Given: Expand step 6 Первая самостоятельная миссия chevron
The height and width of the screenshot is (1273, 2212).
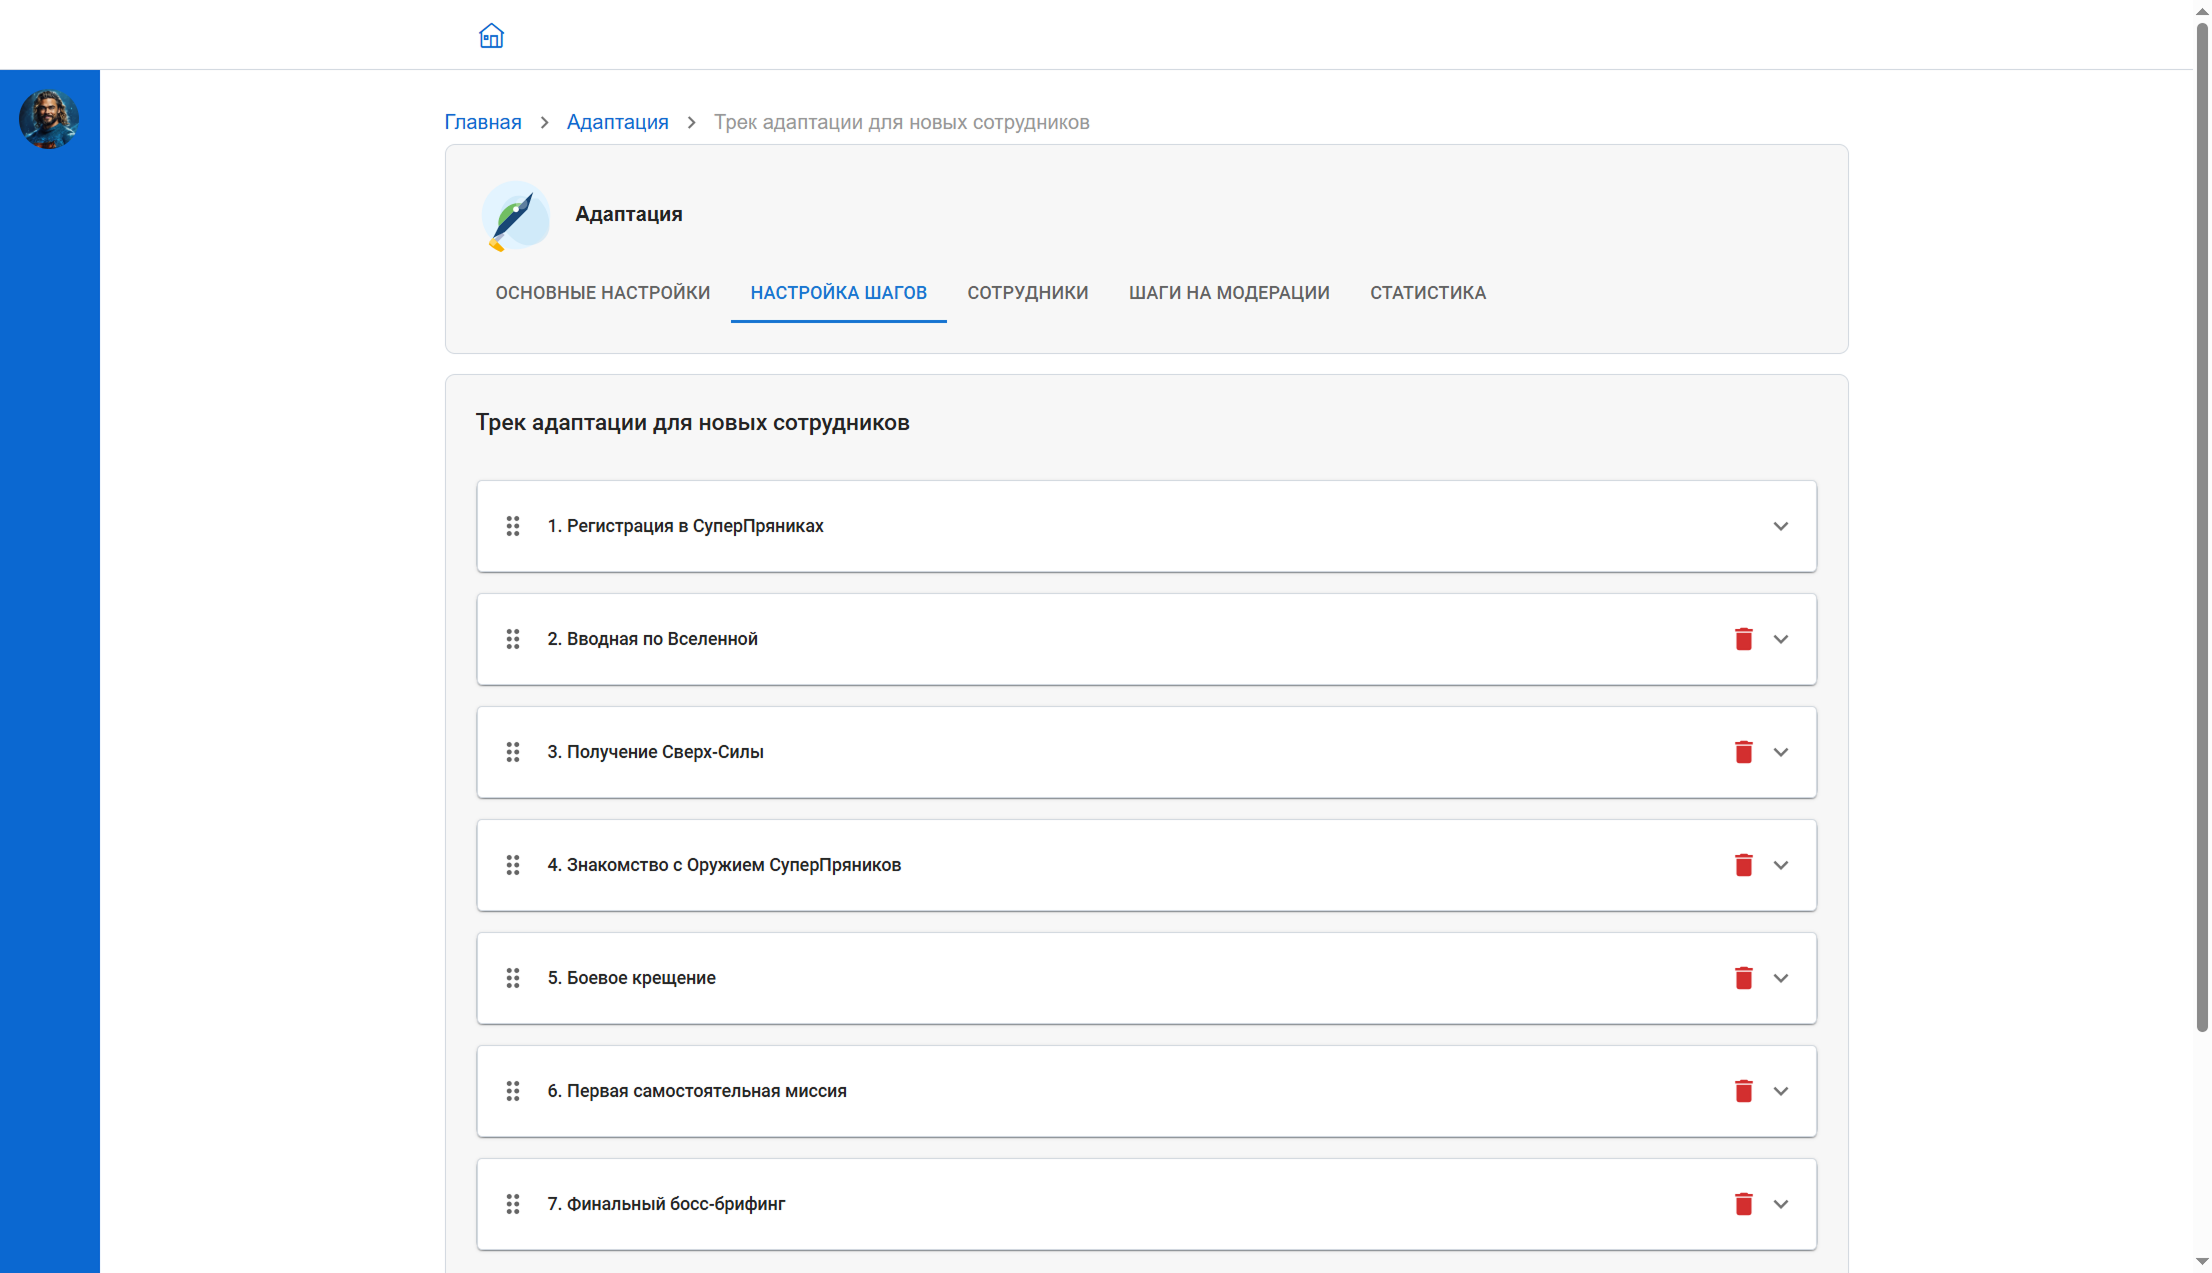Looking at the screenshot, I should pos(1781,1091).
